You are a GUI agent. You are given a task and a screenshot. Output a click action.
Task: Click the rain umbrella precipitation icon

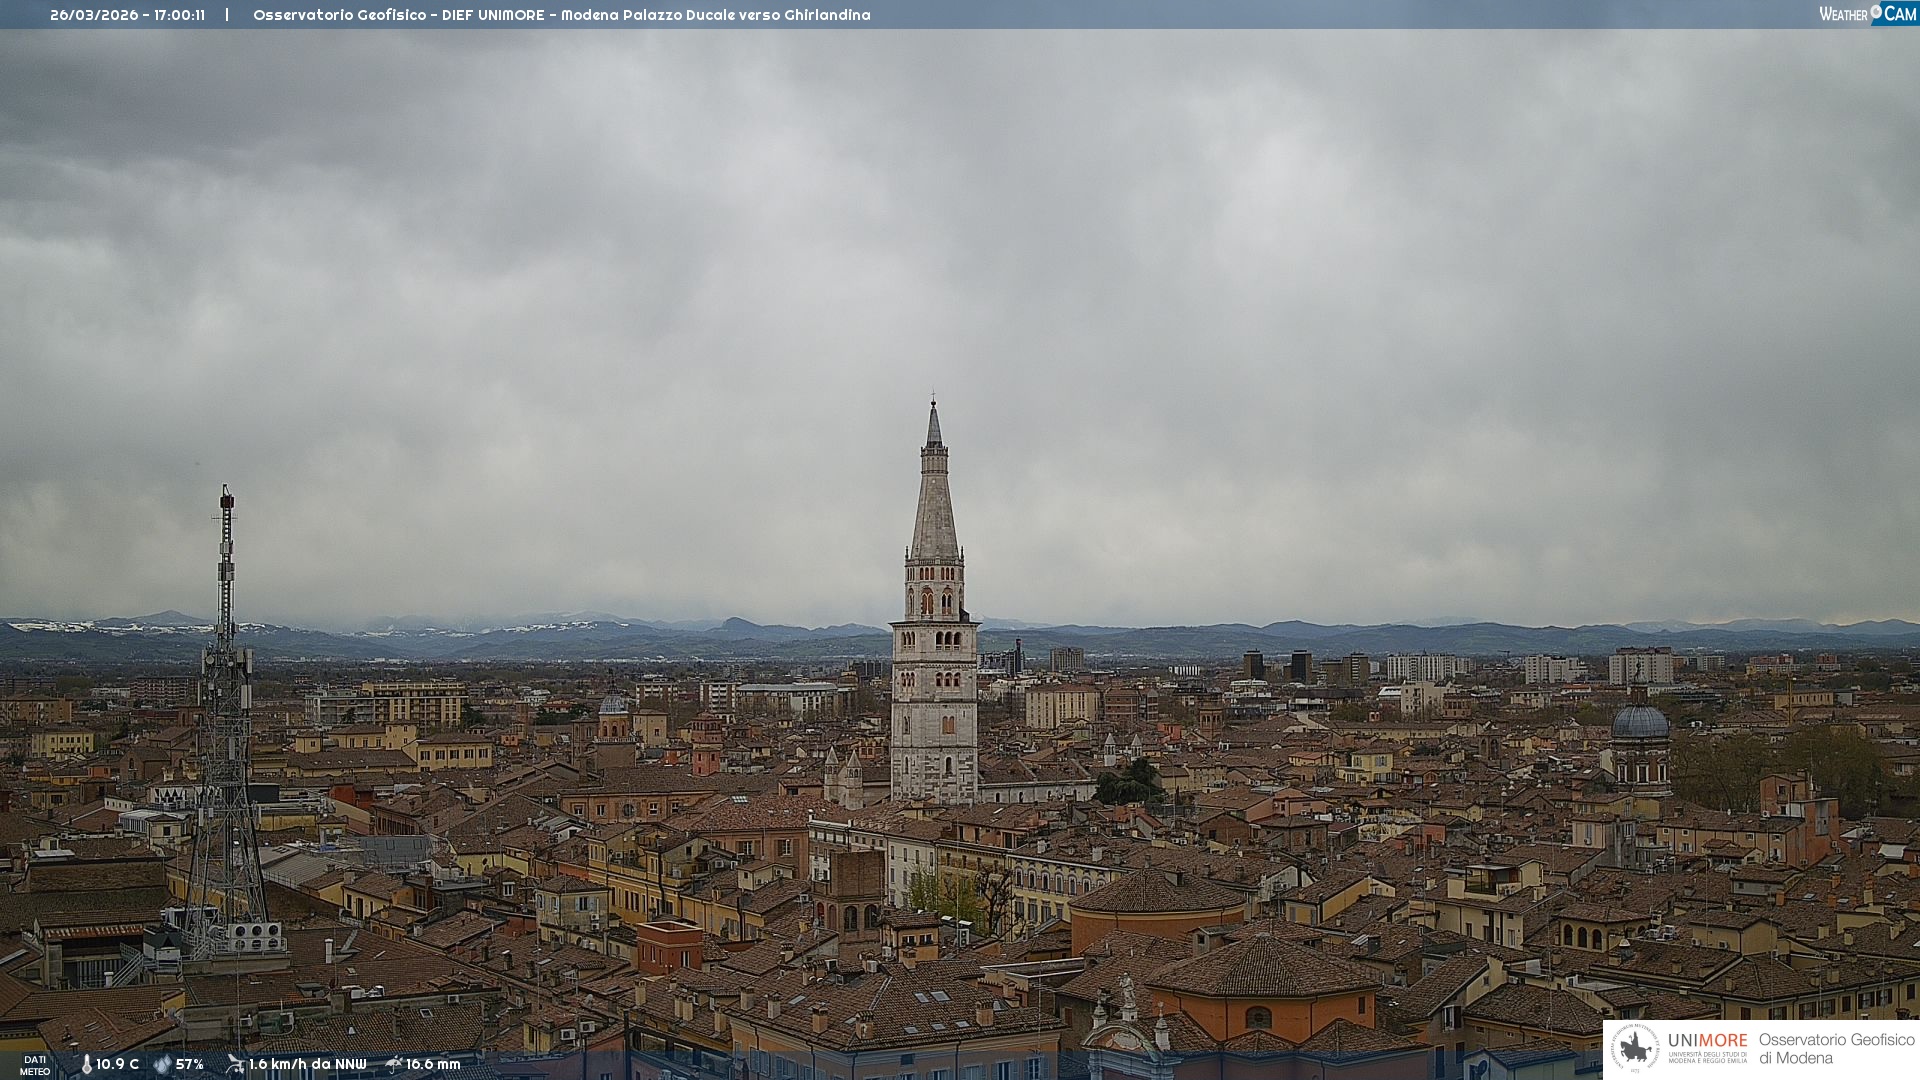tap(394, 1064)
